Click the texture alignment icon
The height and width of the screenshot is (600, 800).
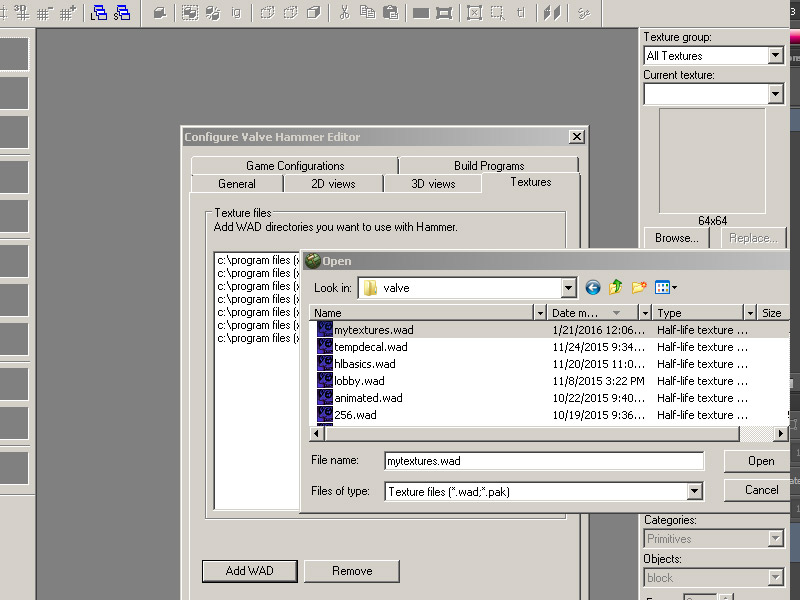552,12
